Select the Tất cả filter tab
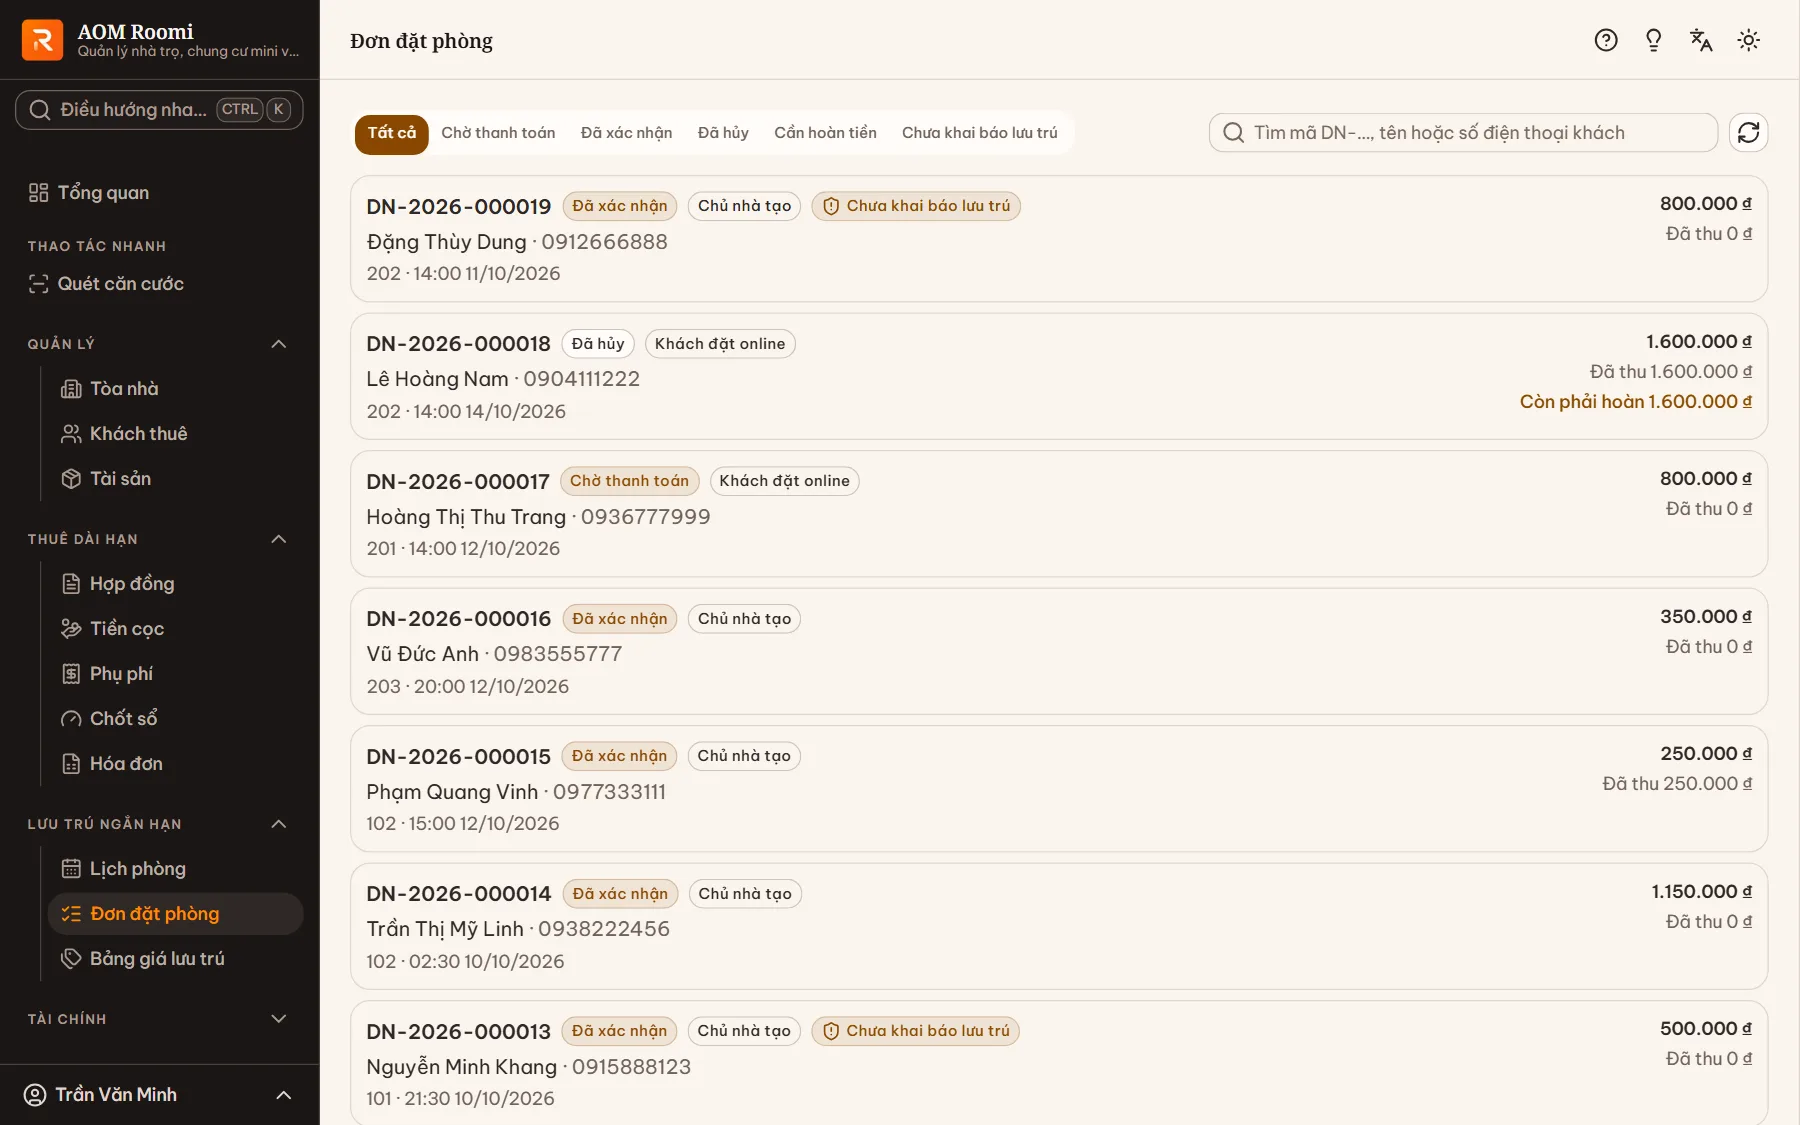 (x=392, y=134)
